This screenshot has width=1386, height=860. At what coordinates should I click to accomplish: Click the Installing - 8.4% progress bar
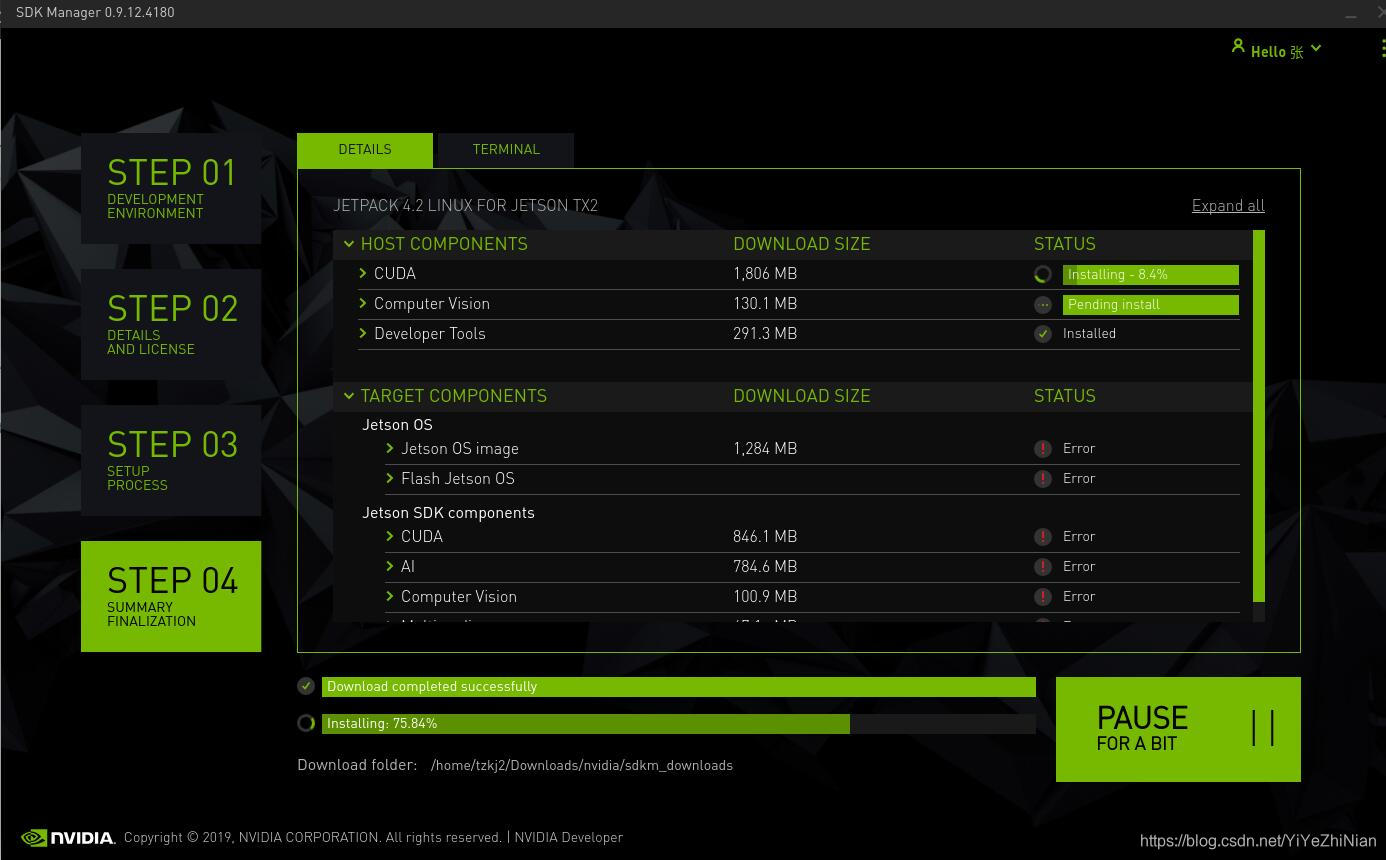[x=1151, y=274]
